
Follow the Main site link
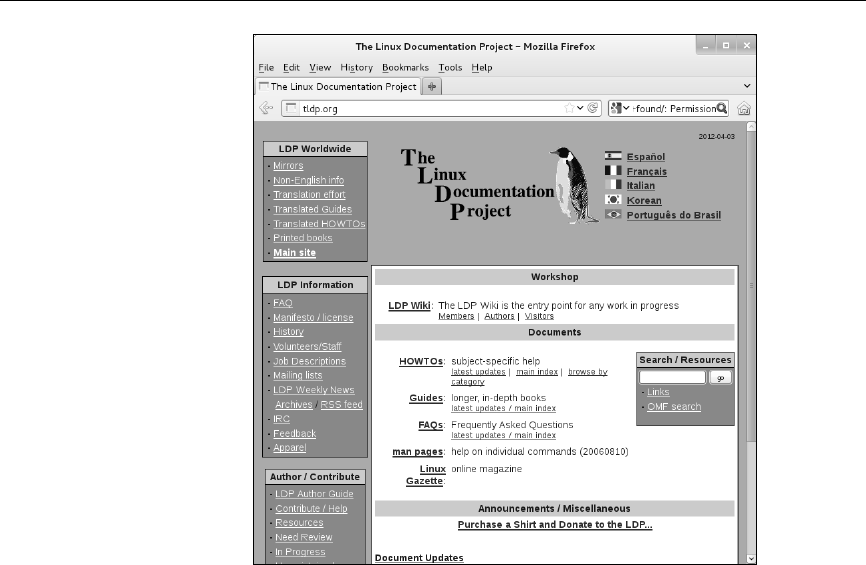coord(294,252)
